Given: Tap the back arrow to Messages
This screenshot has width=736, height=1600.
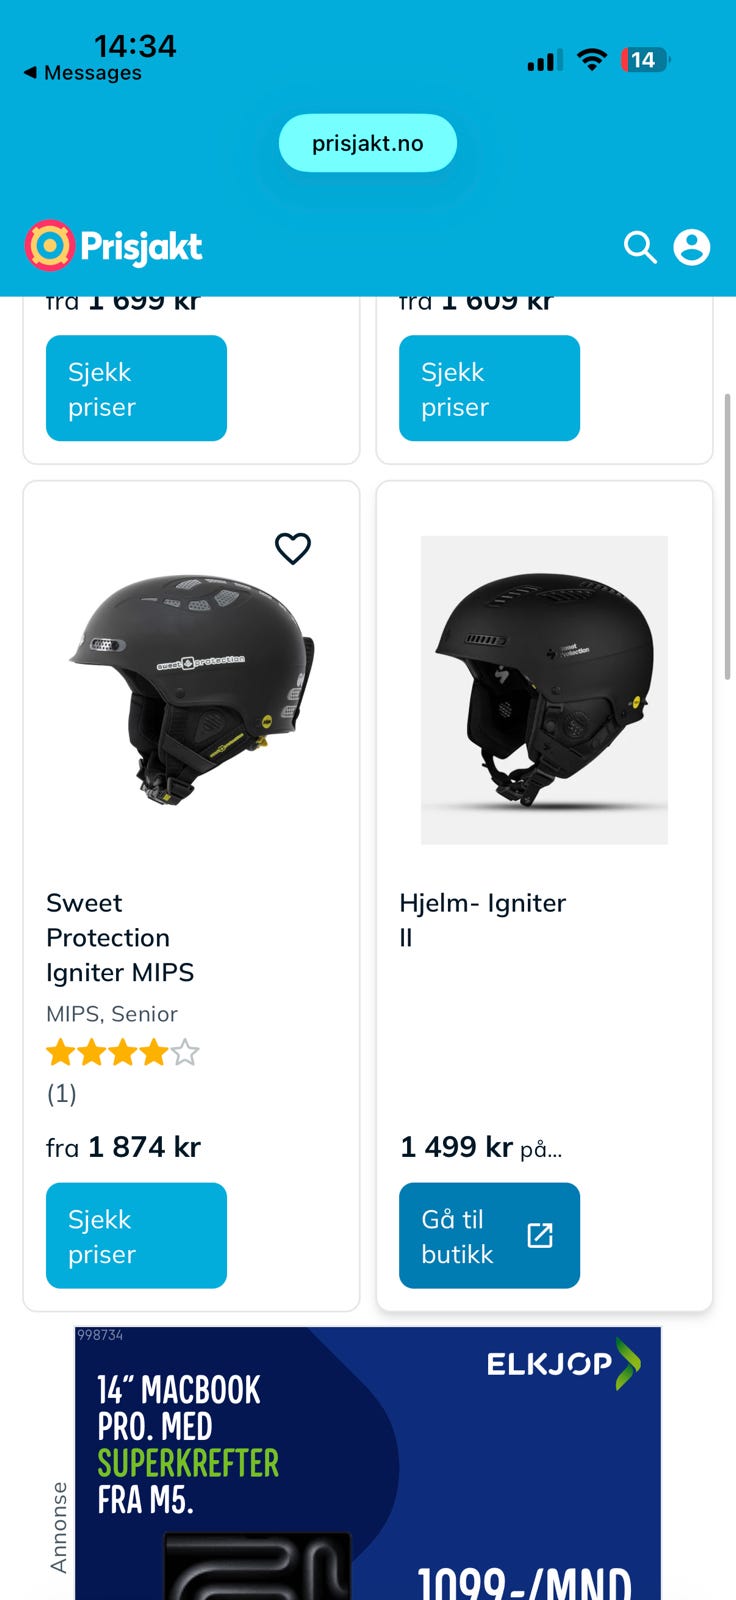Looking at the screenshot, I should tap(30, 73).
